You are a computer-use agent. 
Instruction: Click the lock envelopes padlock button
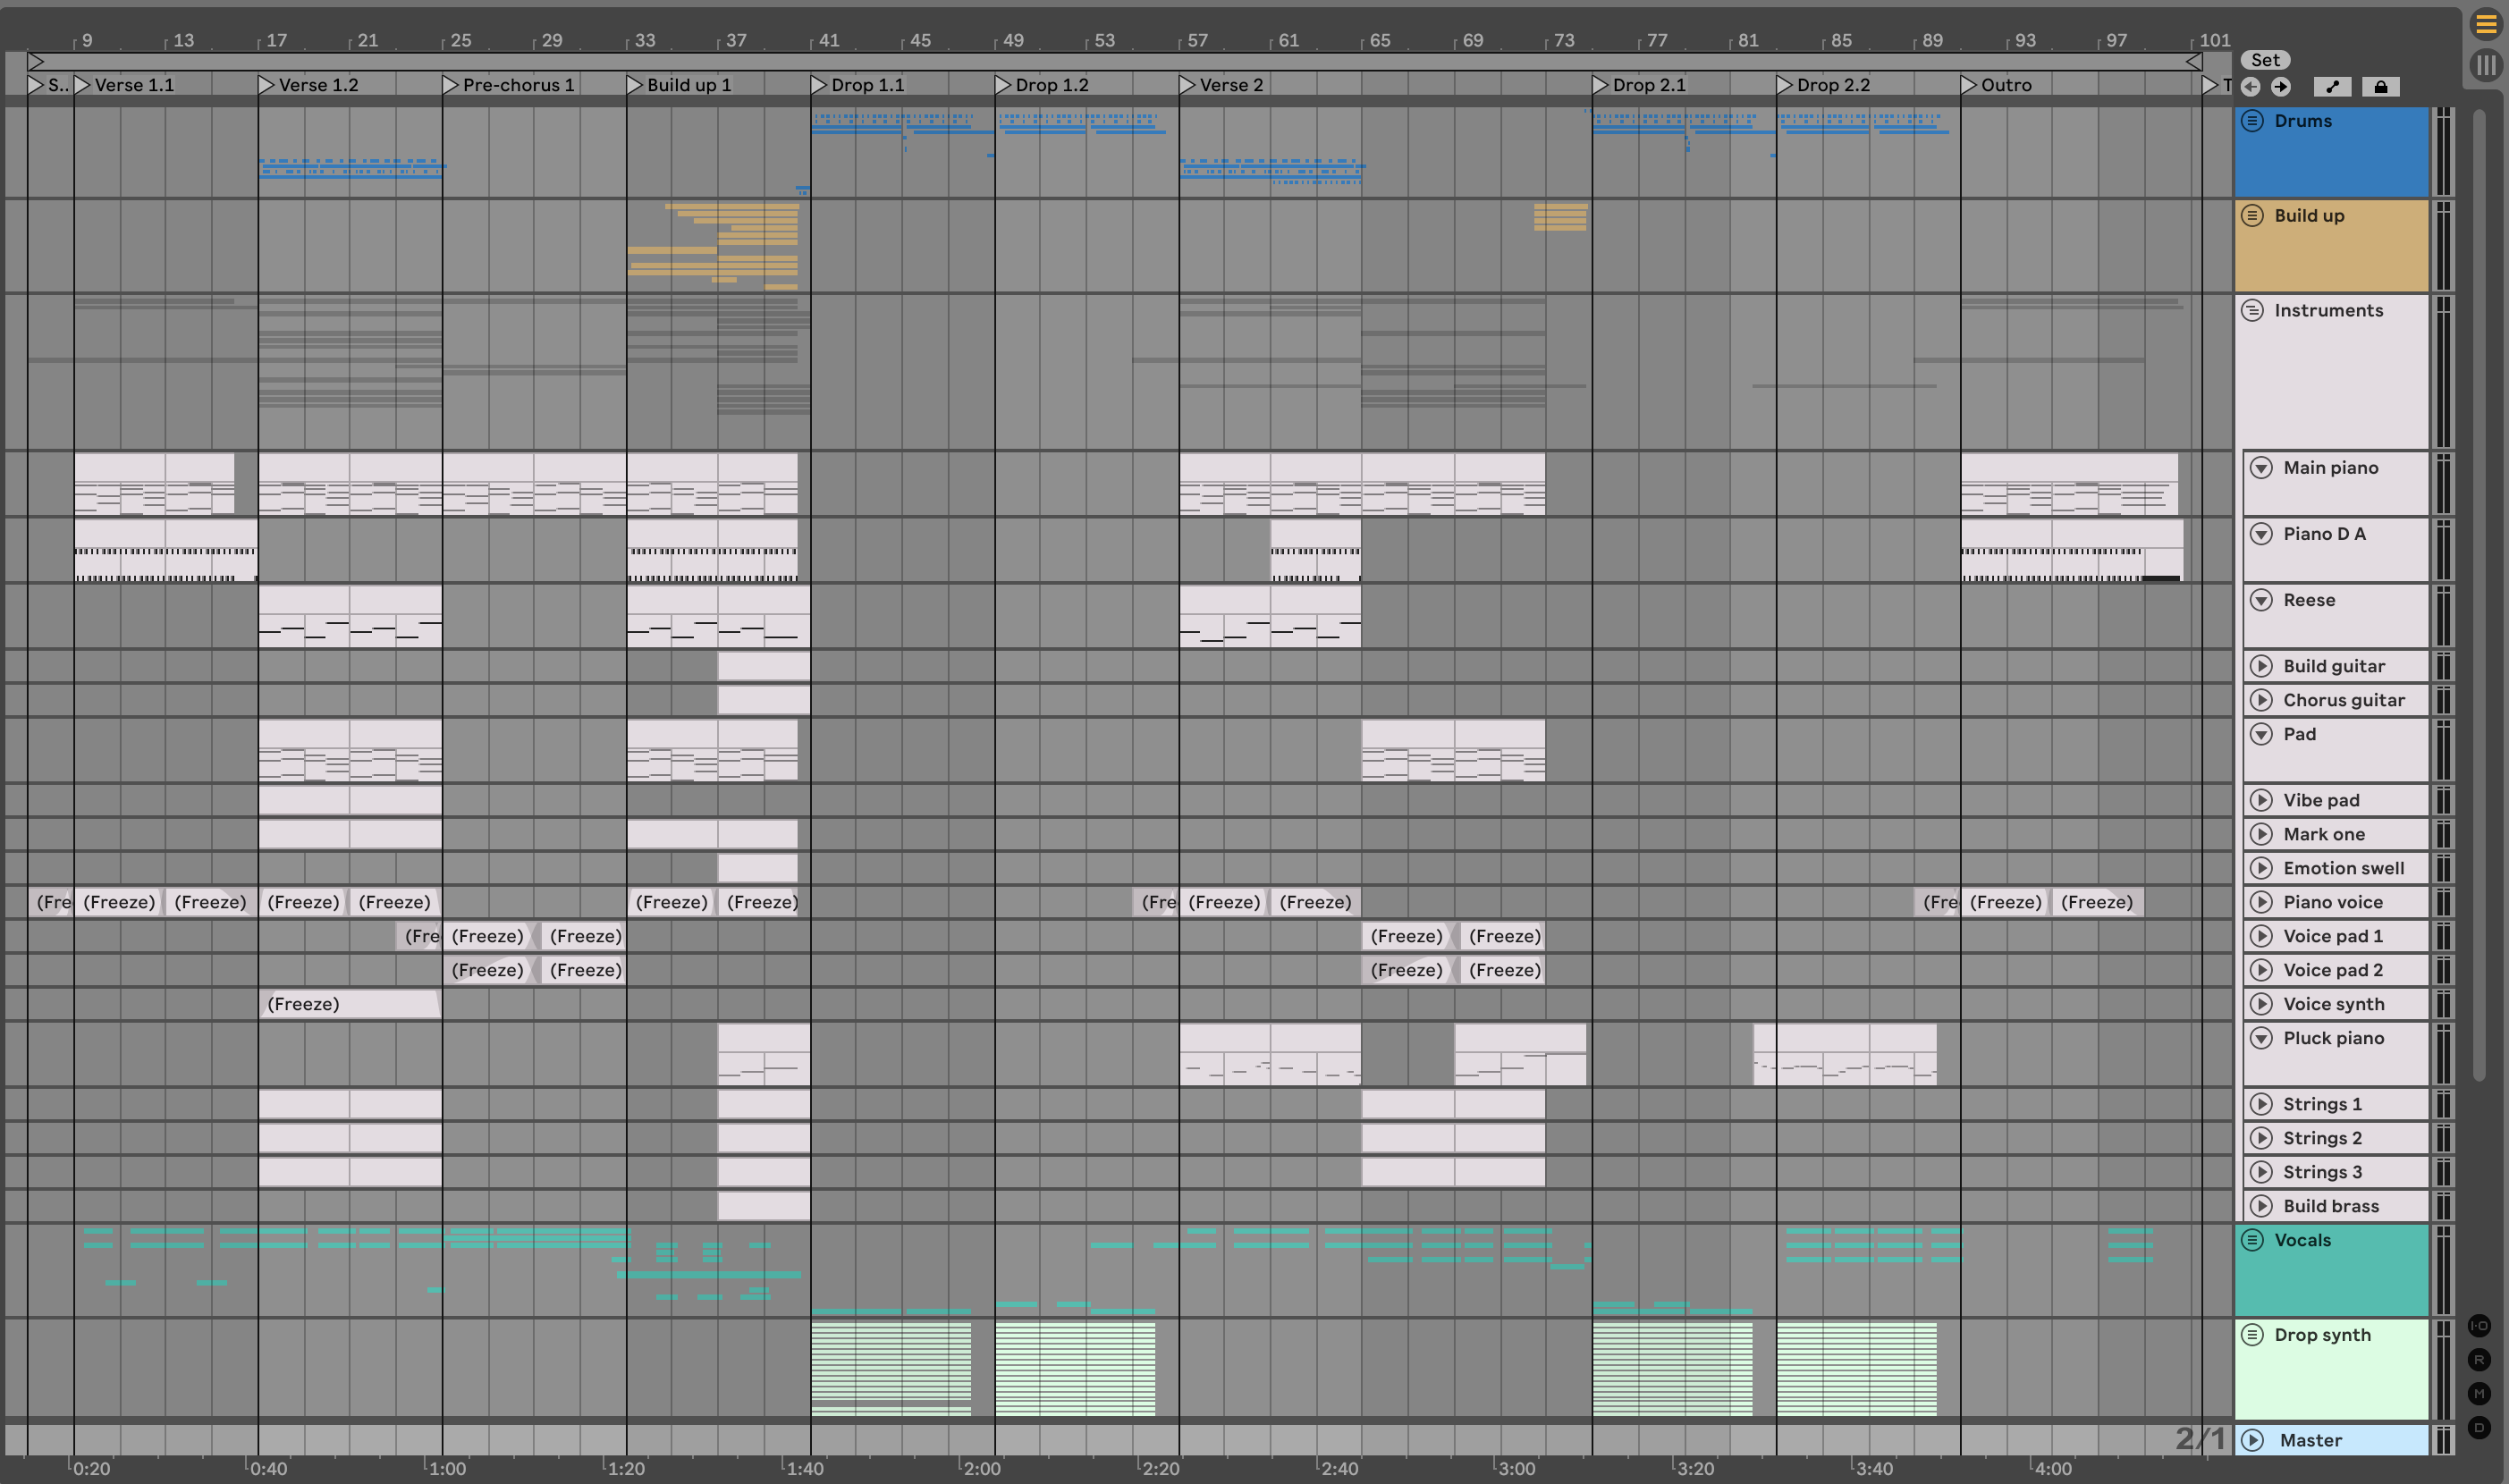pos(2381,87)
